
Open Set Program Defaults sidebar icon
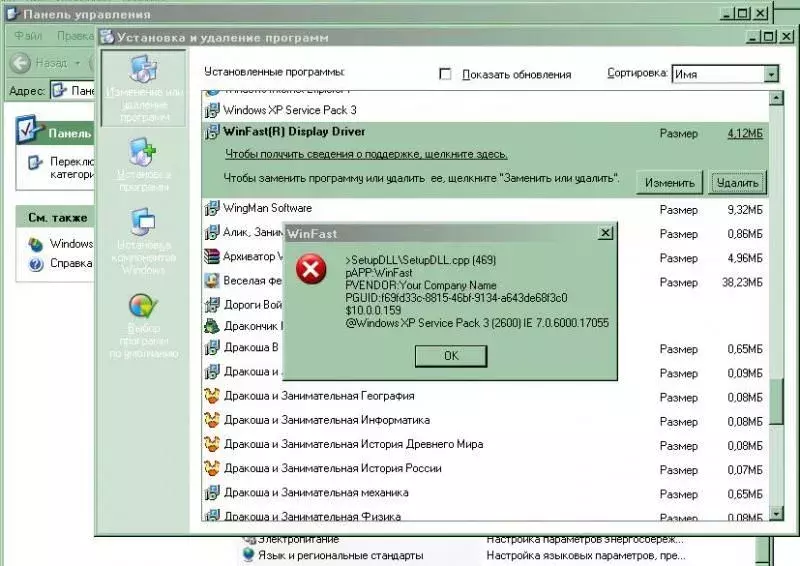143,306
